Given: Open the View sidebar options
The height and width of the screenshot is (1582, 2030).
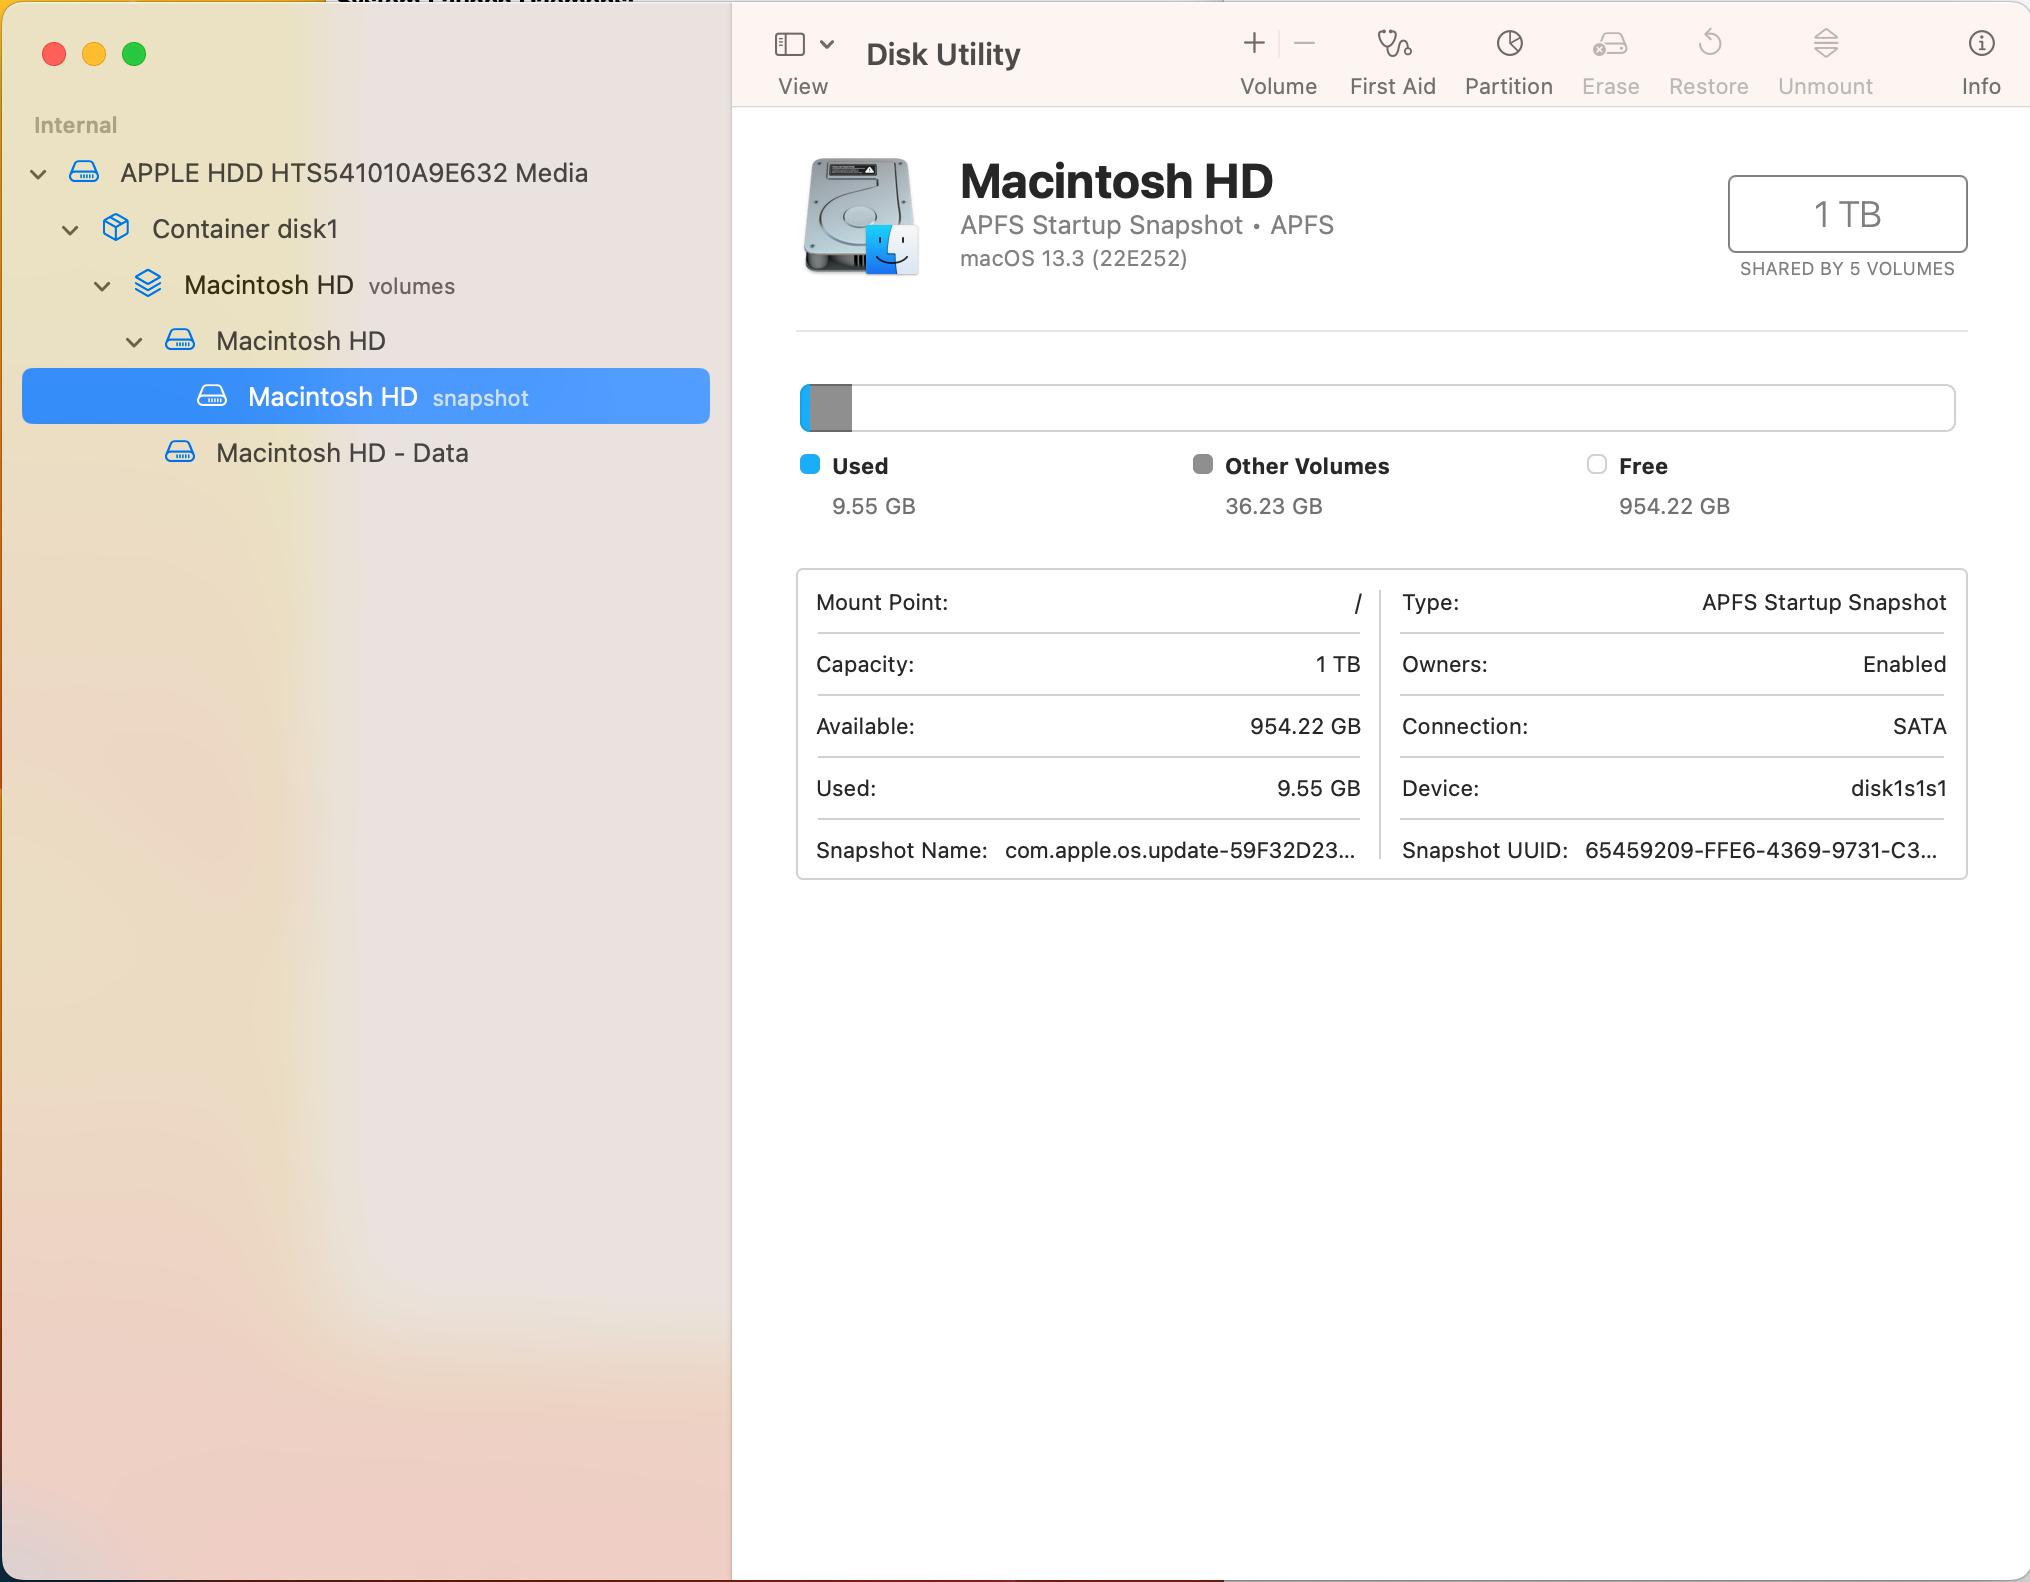Looking at the screenshot, I should (x=790, y=44).
